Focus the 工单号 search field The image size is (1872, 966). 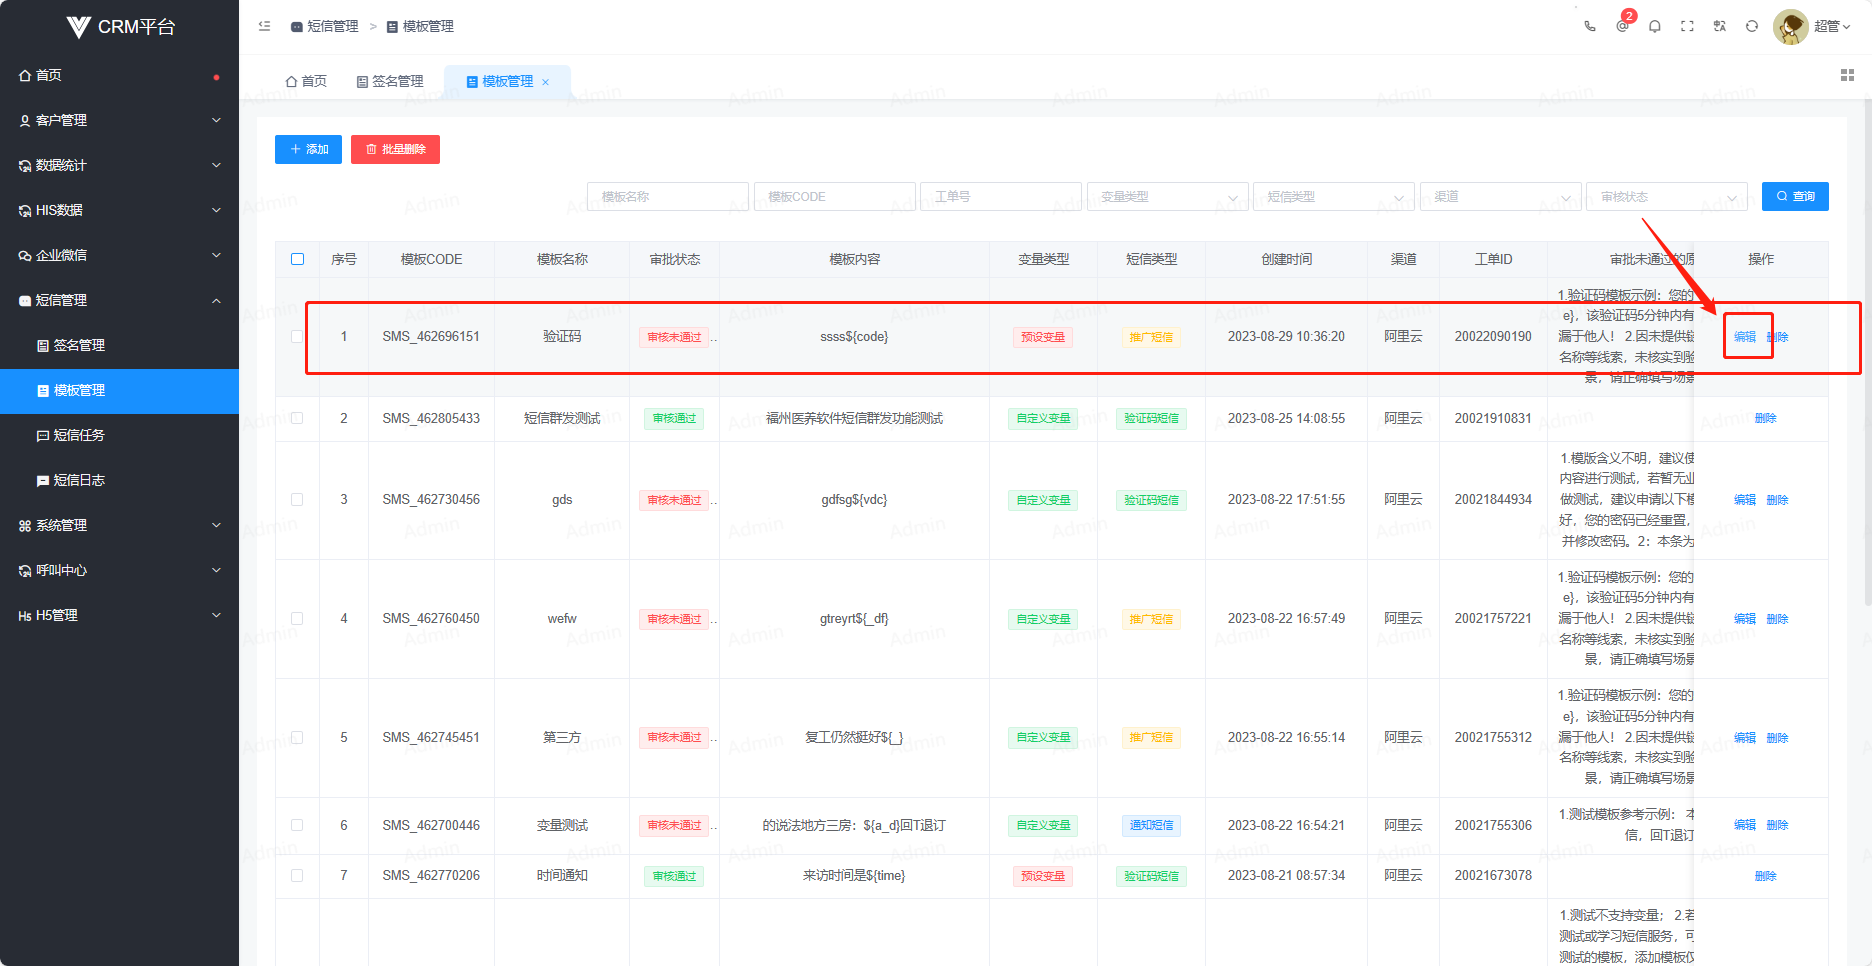1001,196
